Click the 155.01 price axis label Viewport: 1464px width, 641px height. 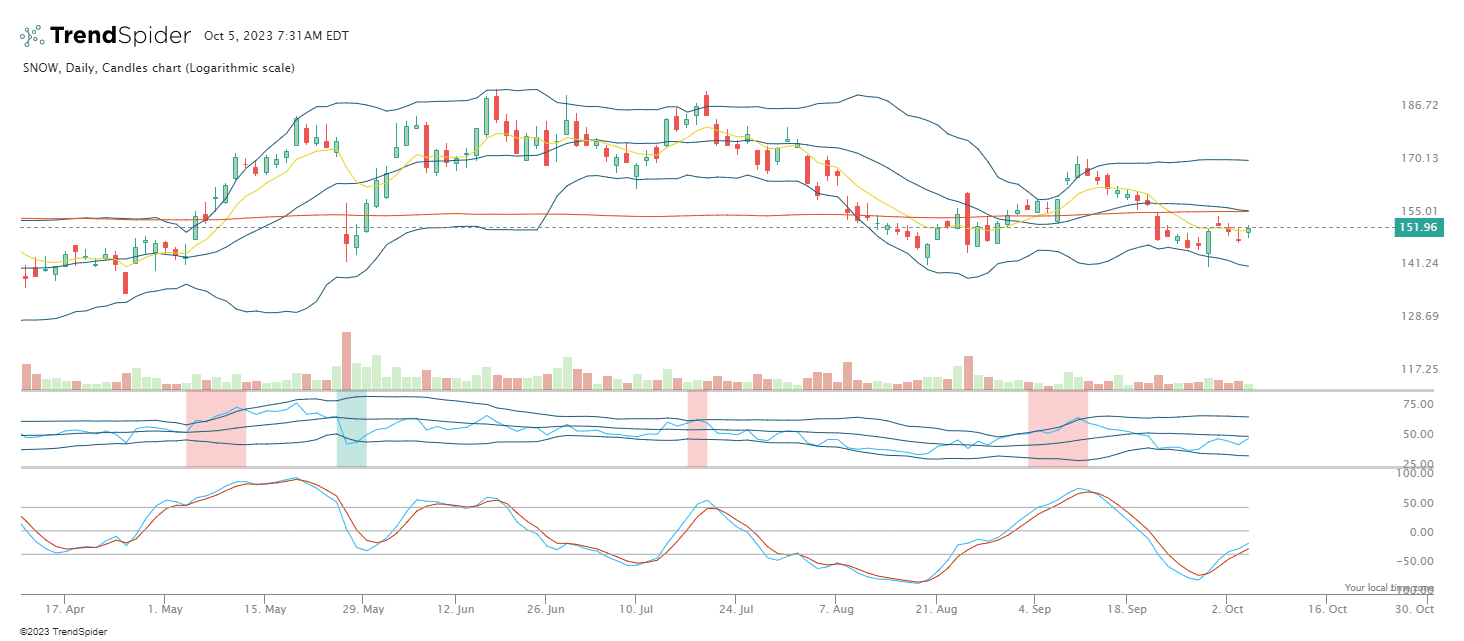1418,211
